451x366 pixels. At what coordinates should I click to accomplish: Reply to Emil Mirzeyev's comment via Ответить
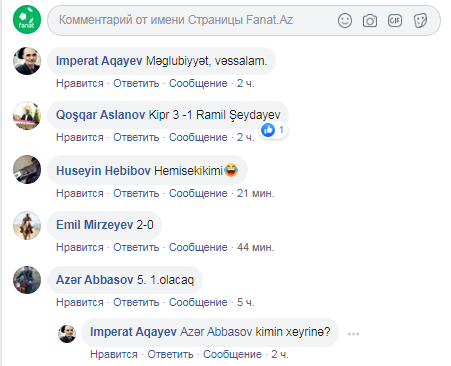point(136,247)
